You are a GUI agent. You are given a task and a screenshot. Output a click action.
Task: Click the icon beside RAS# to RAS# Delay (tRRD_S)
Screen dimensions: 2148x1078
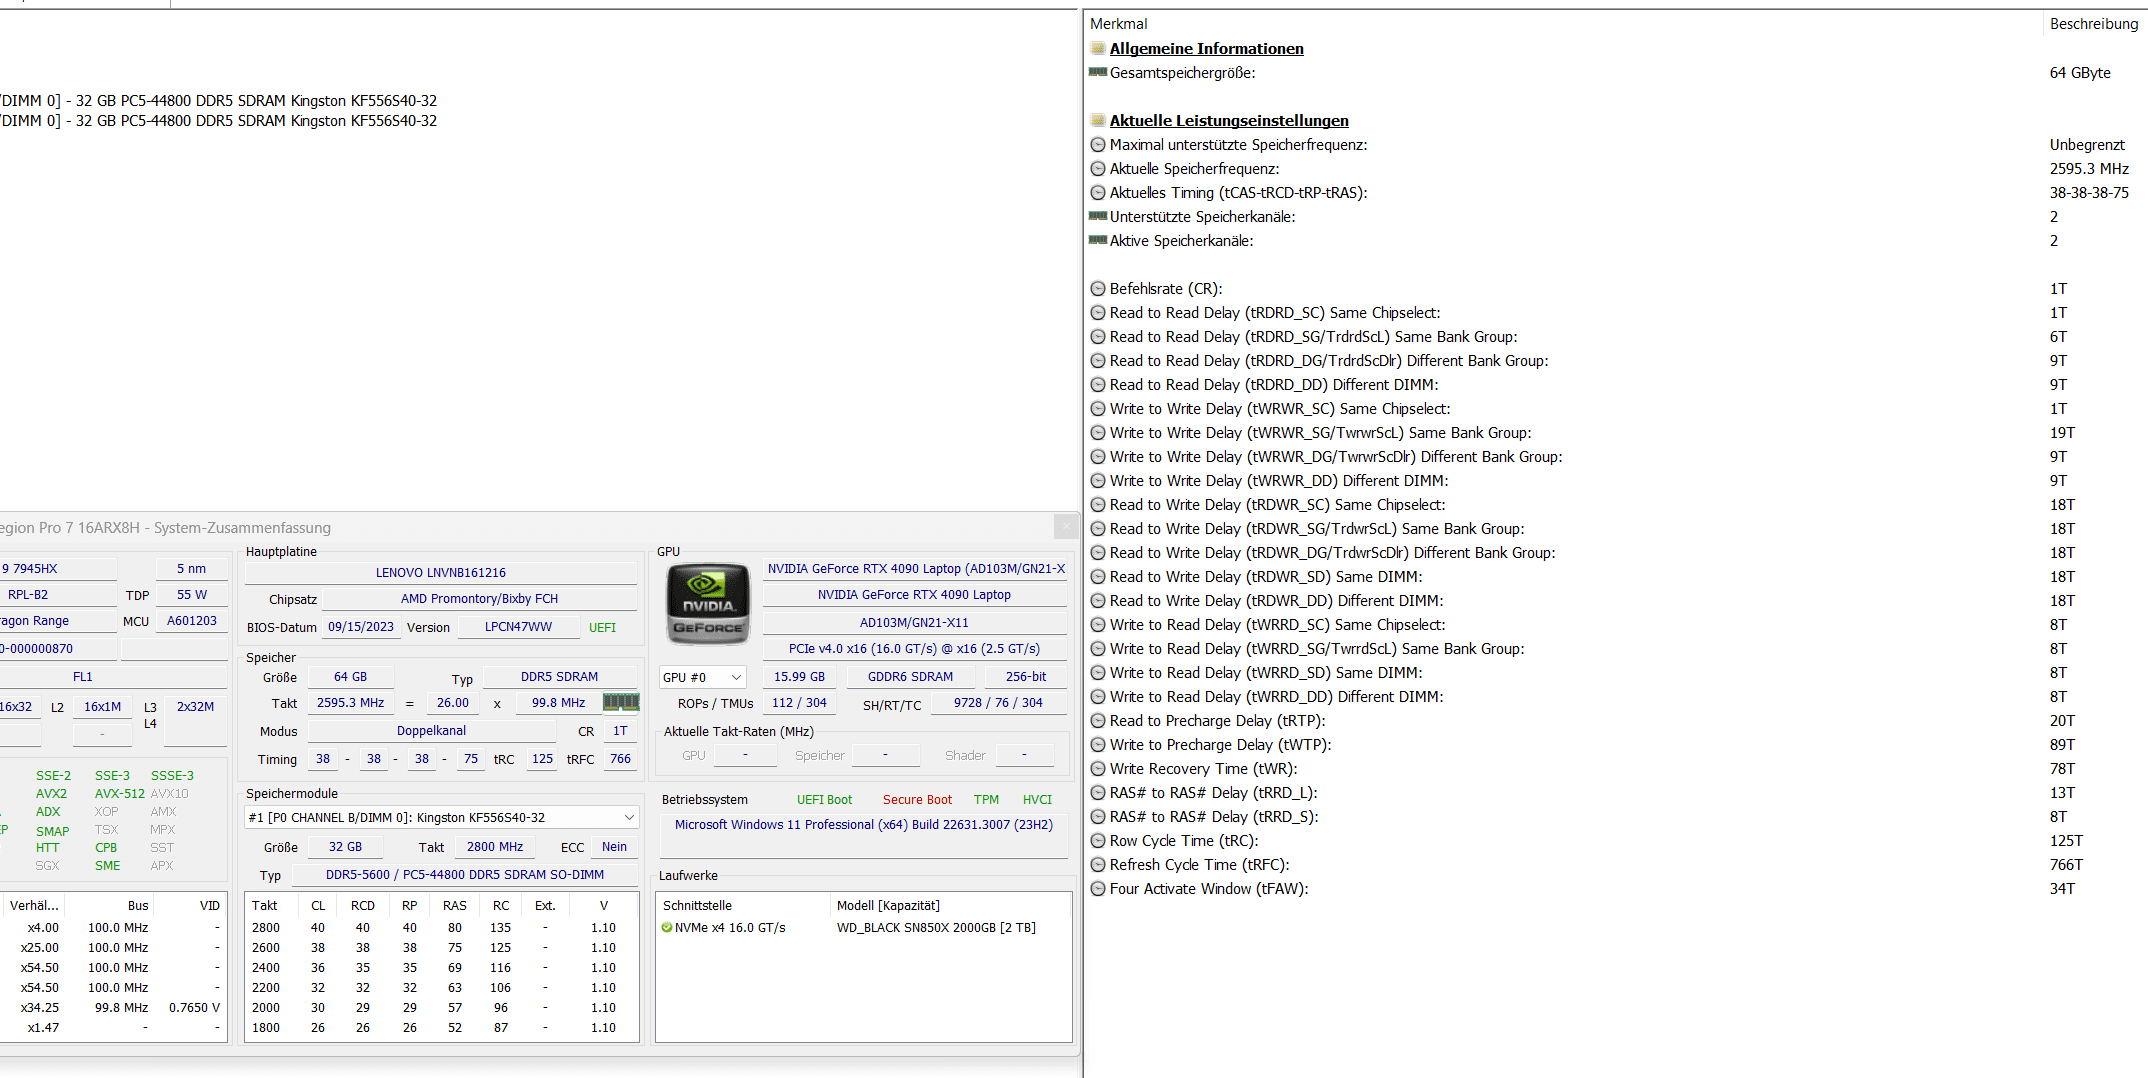[x=1098, y=816]
